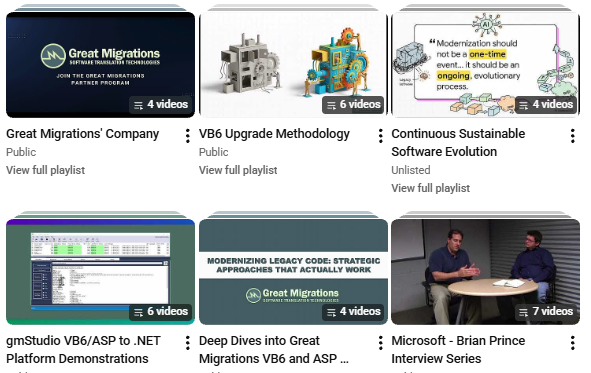Click the Public label under VB6 Upgrade Methodology
Viewport: 591px width, 373px height.
(214, 152)
